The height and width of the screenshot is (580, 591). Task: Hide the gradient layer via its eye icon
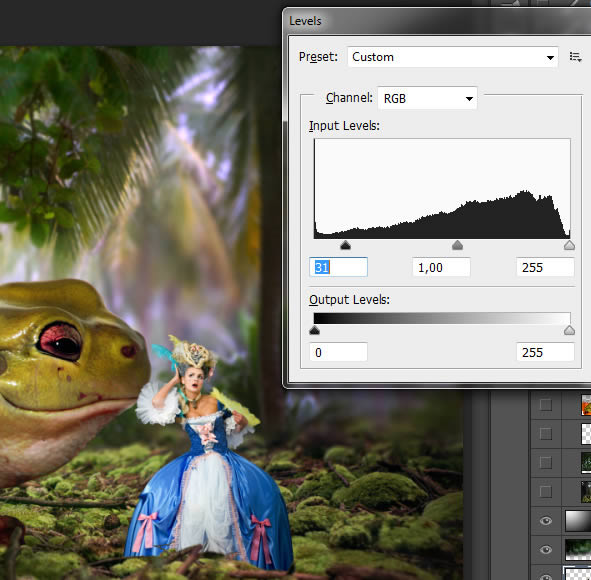[x=546, y=521]
